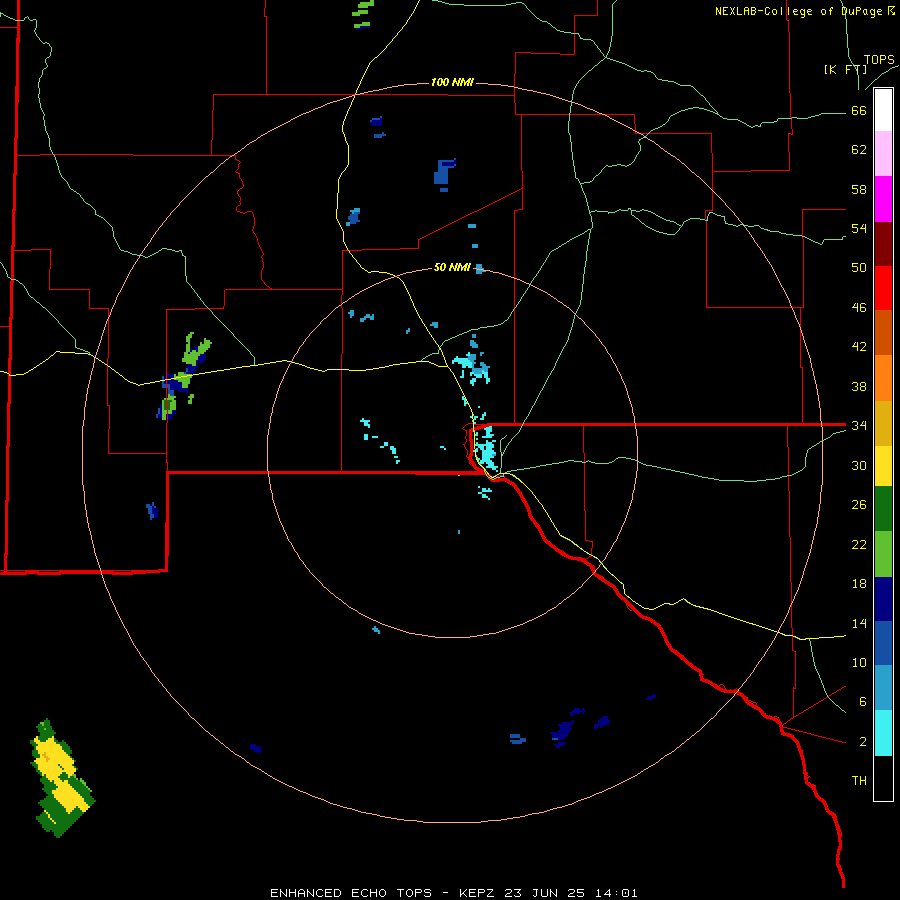Click the legend value 58
Viewport: 900px width, 900px height.
pyautogui.click(x=859, y=189)
